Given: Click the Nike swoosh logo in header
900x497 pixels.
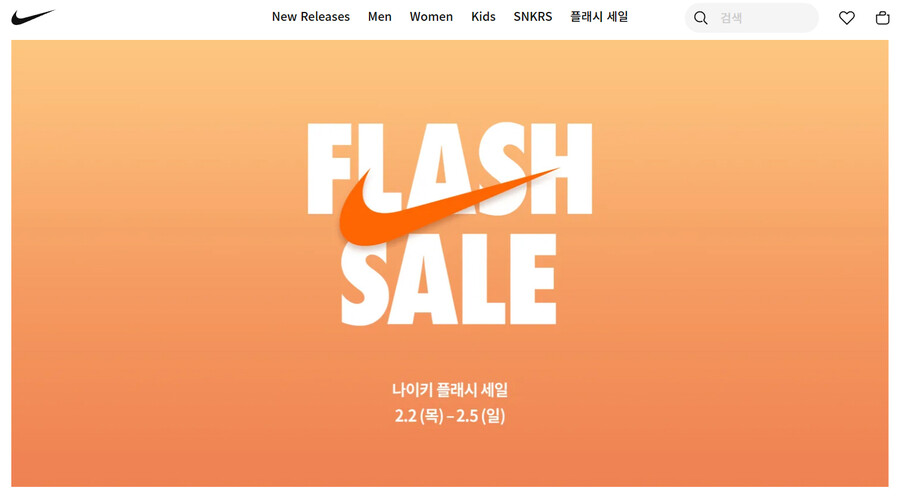Looking at the screenshot, I should 33,17.
